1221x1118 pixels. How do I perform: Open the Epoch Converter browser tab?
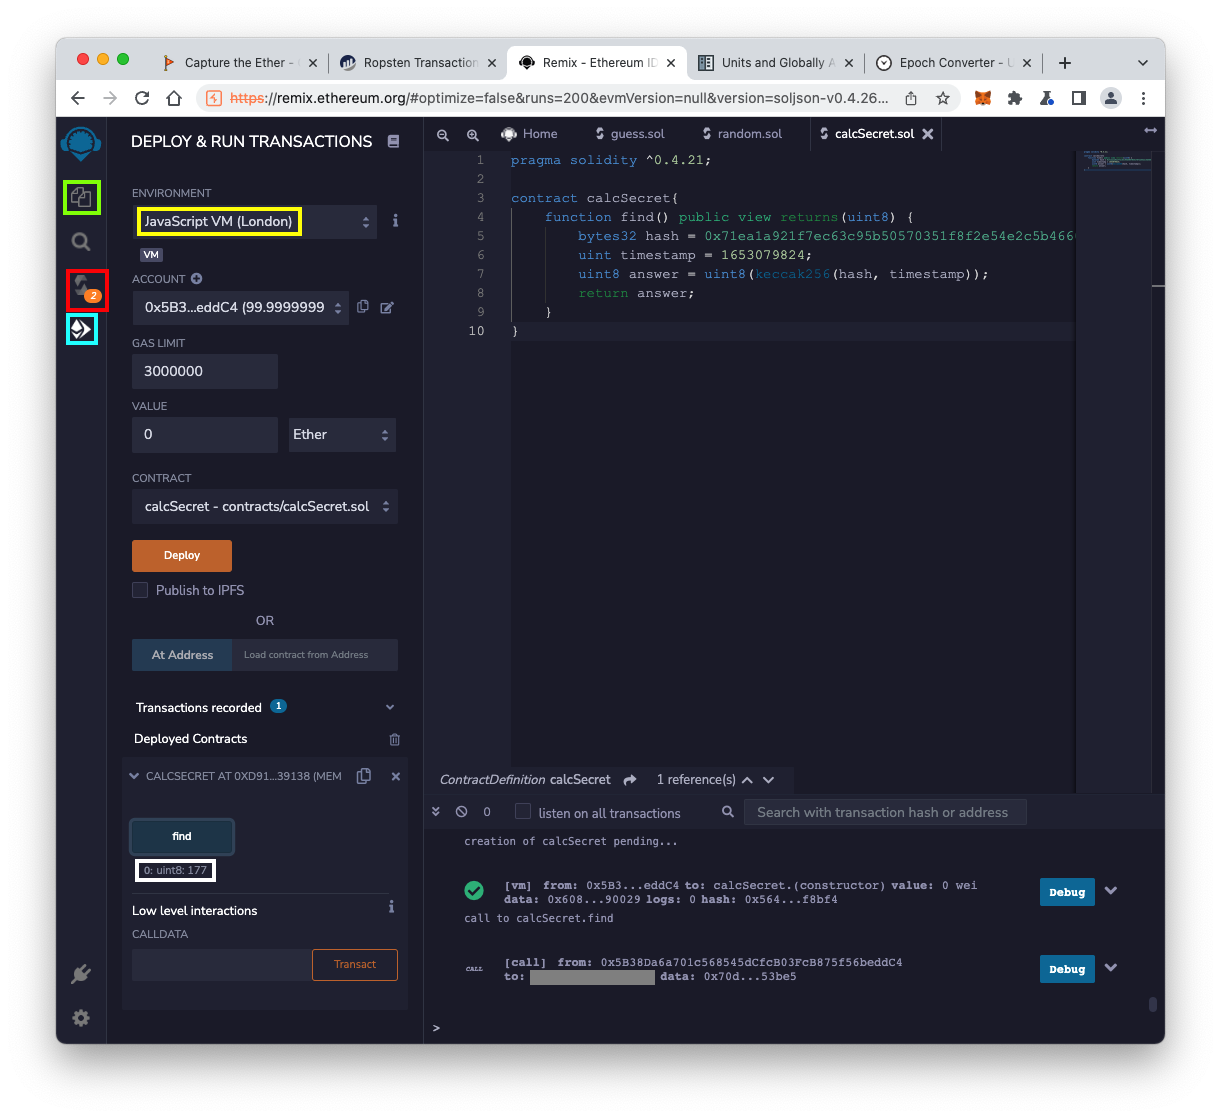(954, 62)
